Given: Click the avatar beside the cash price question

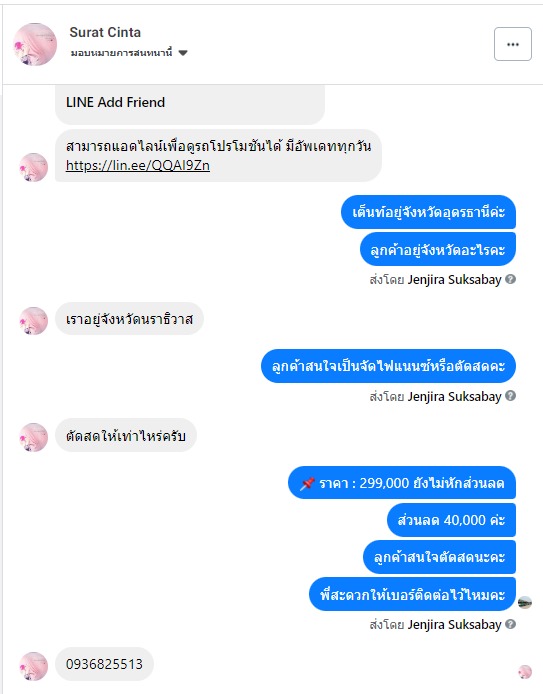Looking at the screenshot, I should 34,437.
